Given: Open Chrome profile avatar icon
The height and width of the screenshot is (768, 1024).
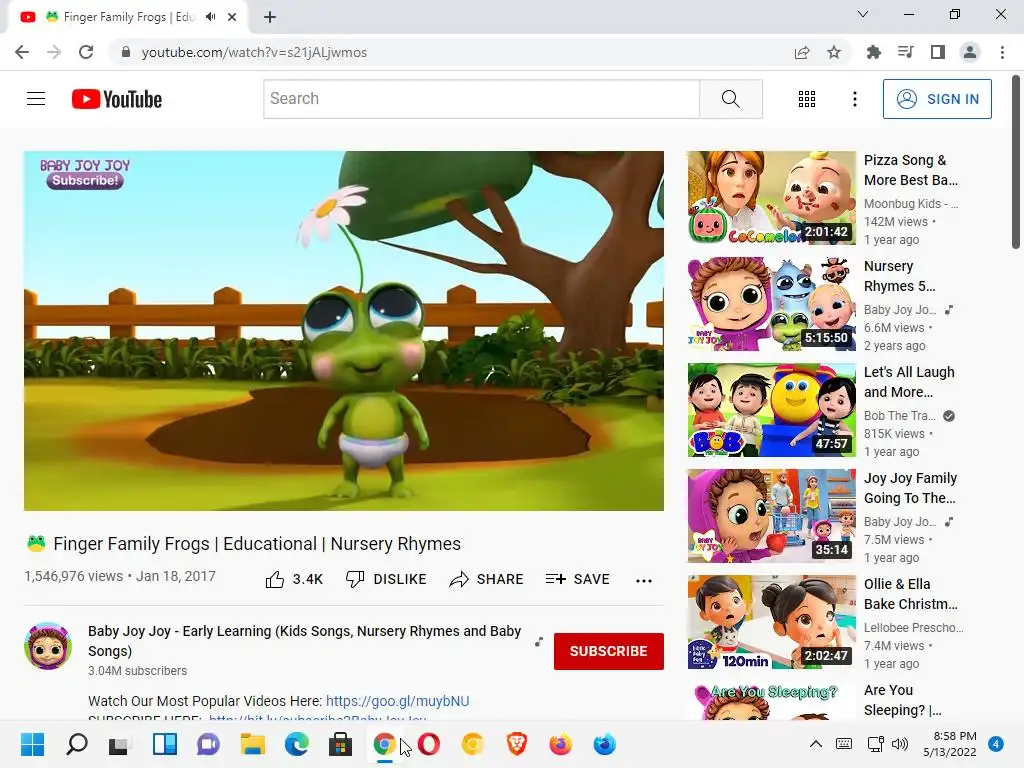Looking at the screenshot, I should [970, 52].
